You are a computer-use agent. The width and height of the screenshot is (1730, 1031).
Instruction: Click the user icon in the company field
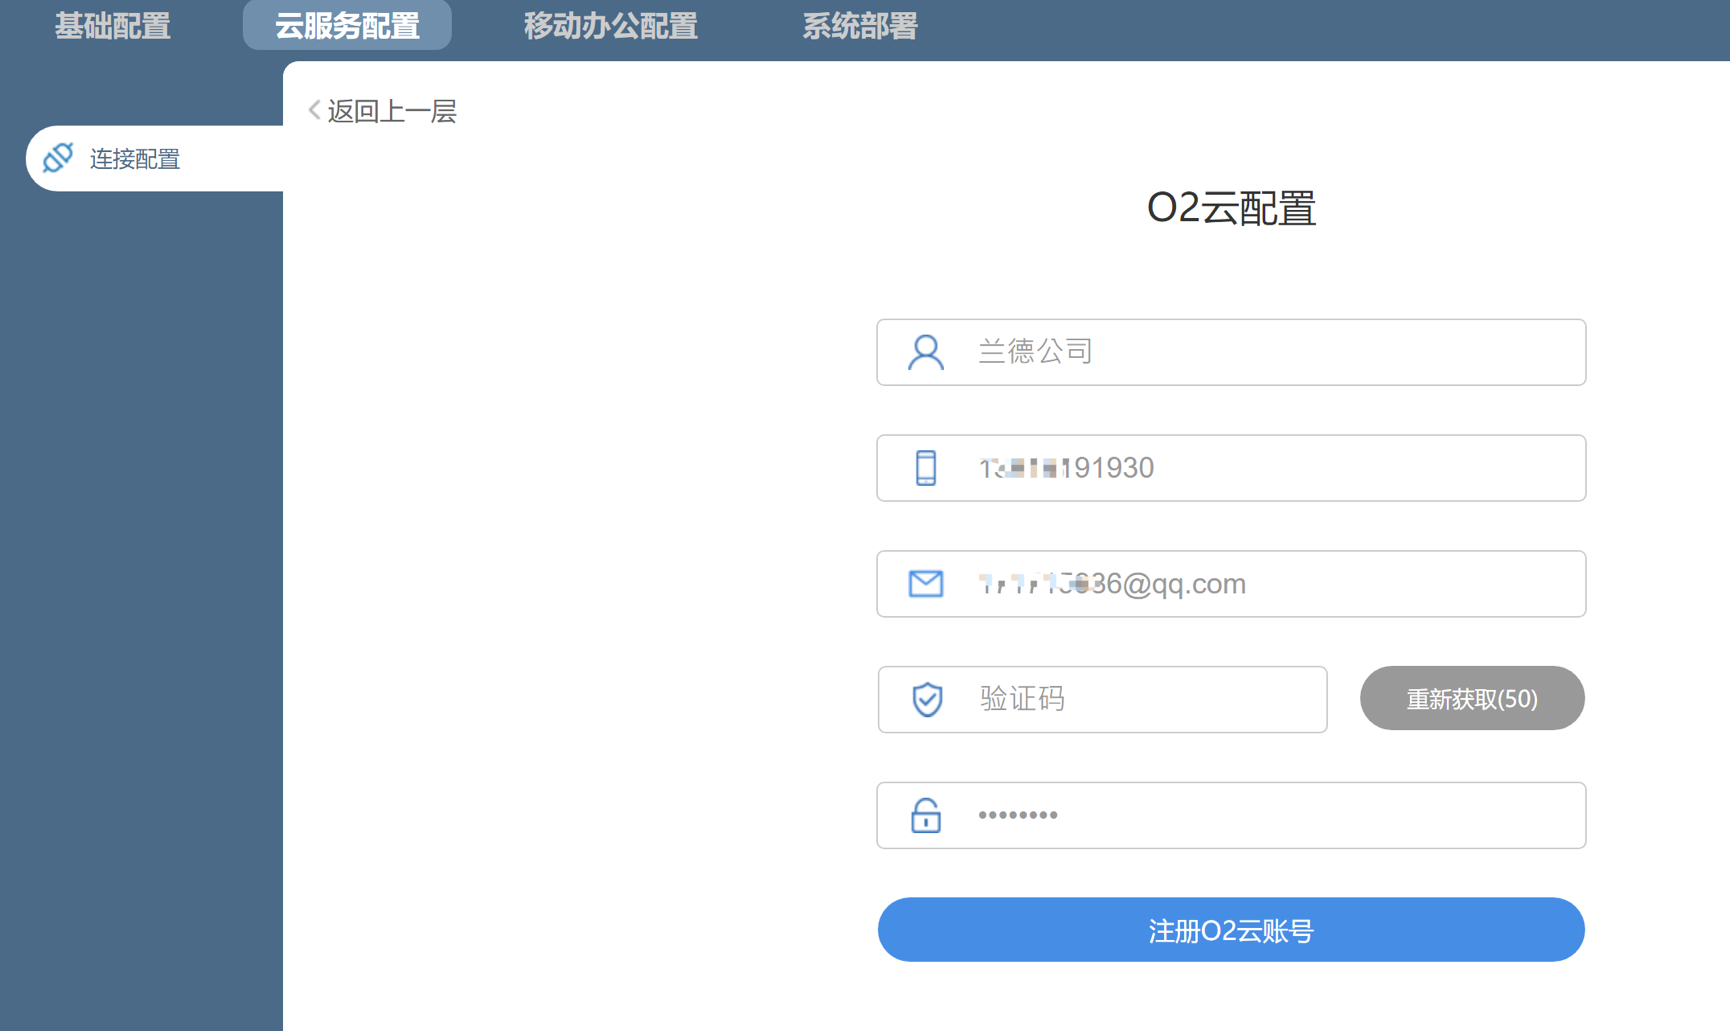(925, 352)
